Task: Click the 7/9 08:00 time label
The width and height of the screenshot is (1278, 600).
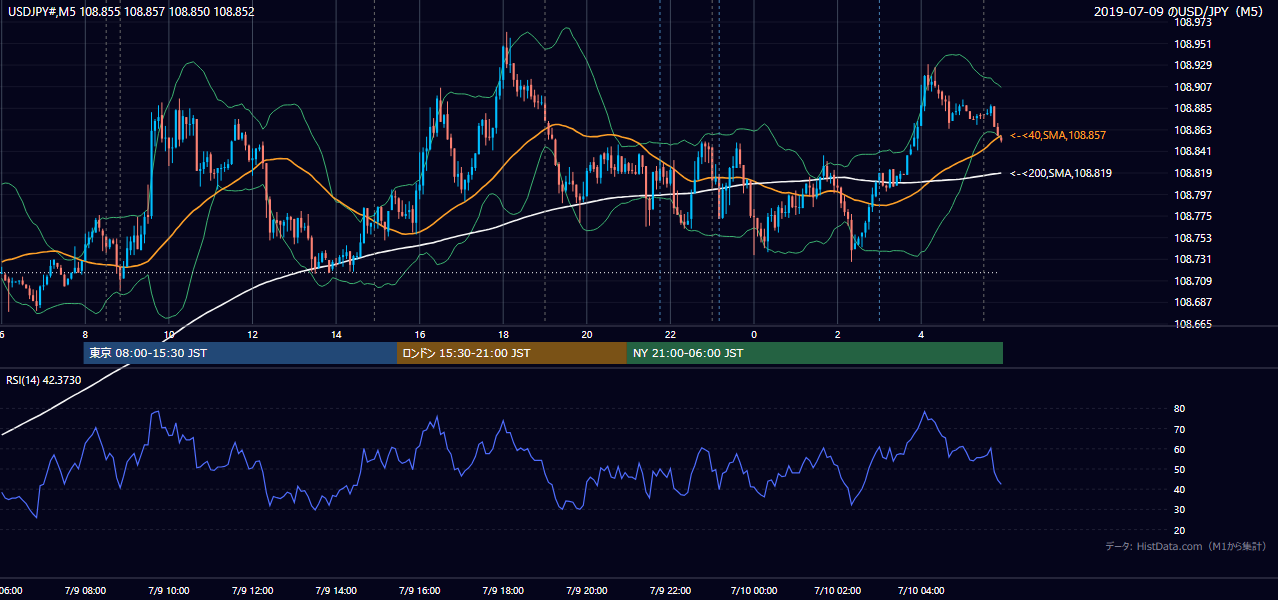Action: [85, 591]
